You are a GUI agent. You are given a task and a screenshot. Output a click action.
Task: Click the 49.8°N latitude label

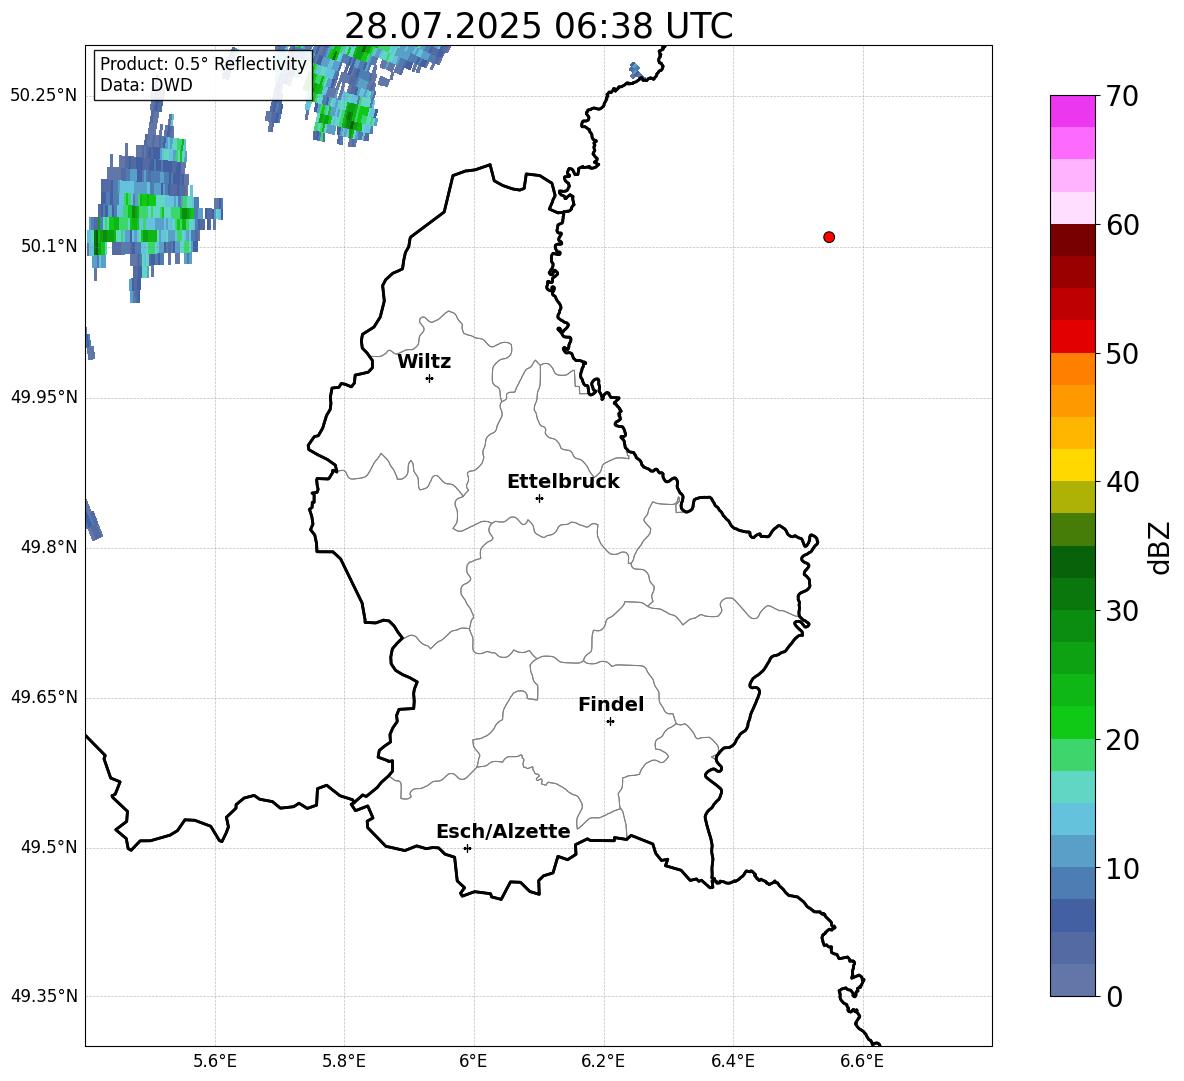[x=49, y=547]
